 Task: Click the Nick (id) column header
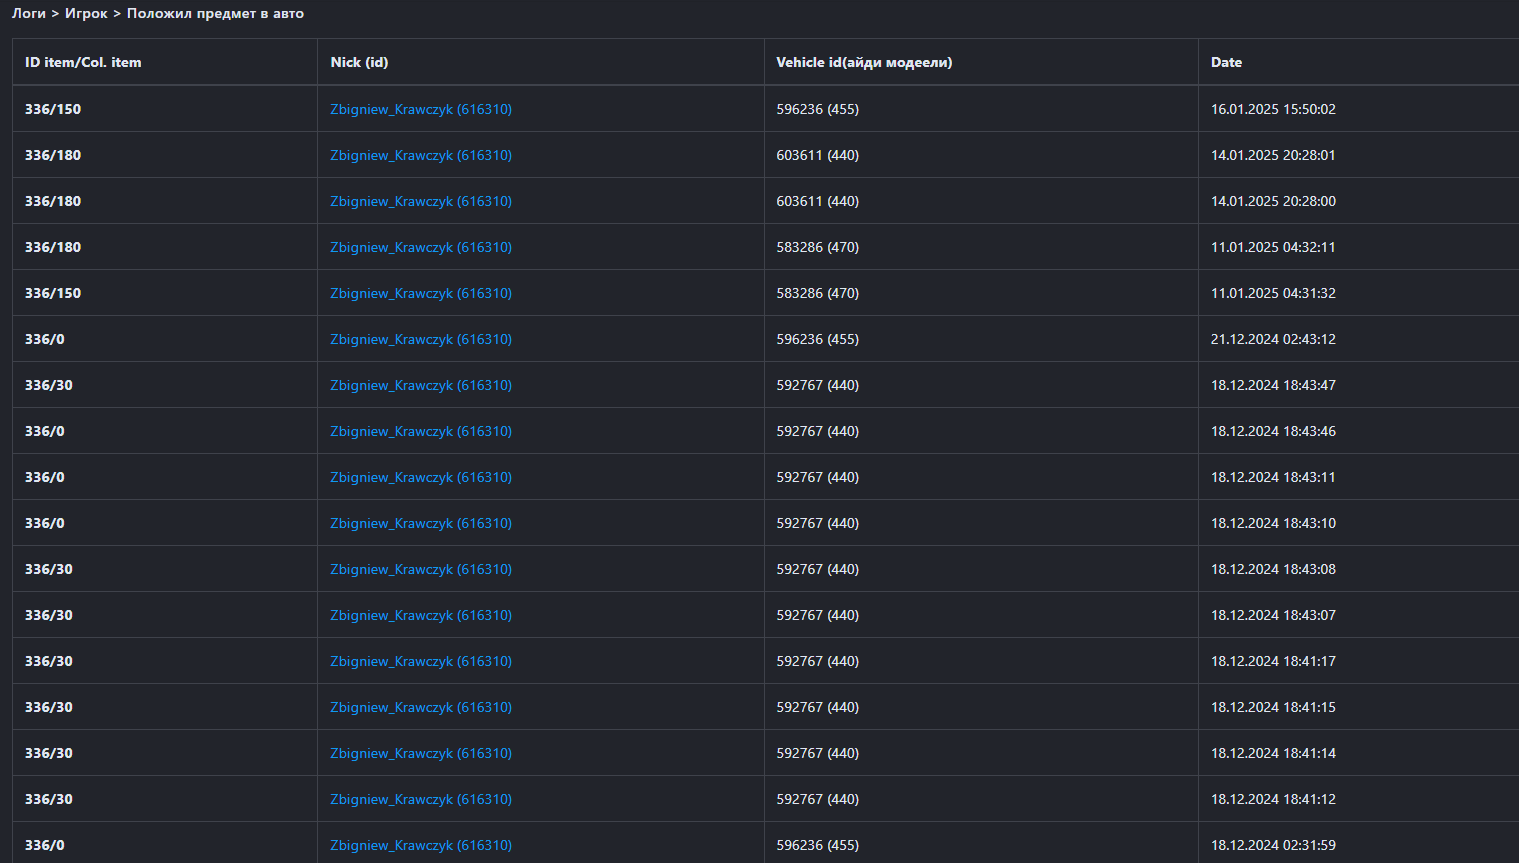(359, 62)
